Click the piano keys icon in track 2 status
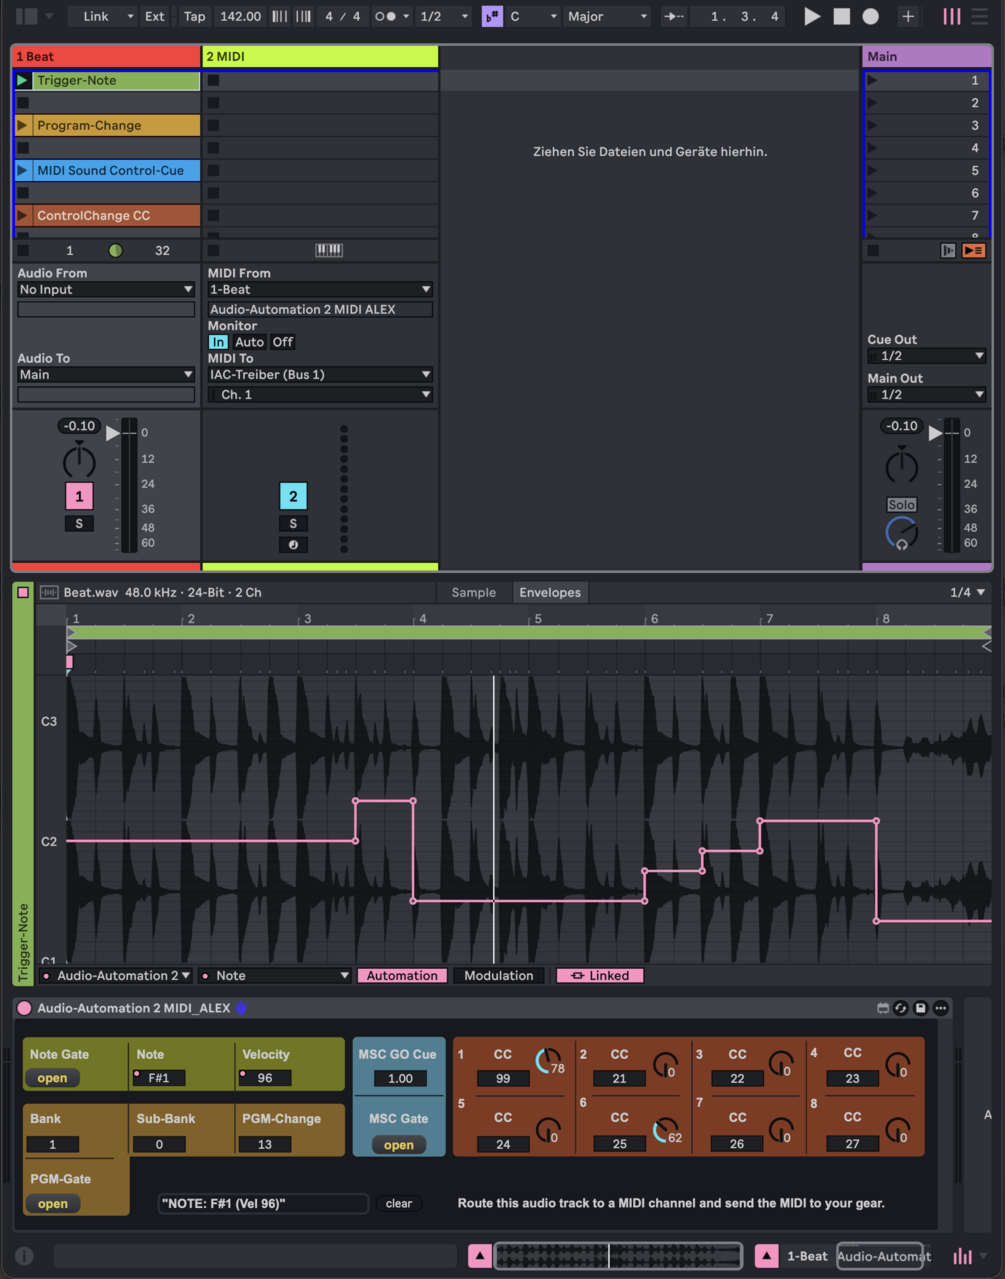Viewport: 1005px width, 1279px height. coord(329,250)
